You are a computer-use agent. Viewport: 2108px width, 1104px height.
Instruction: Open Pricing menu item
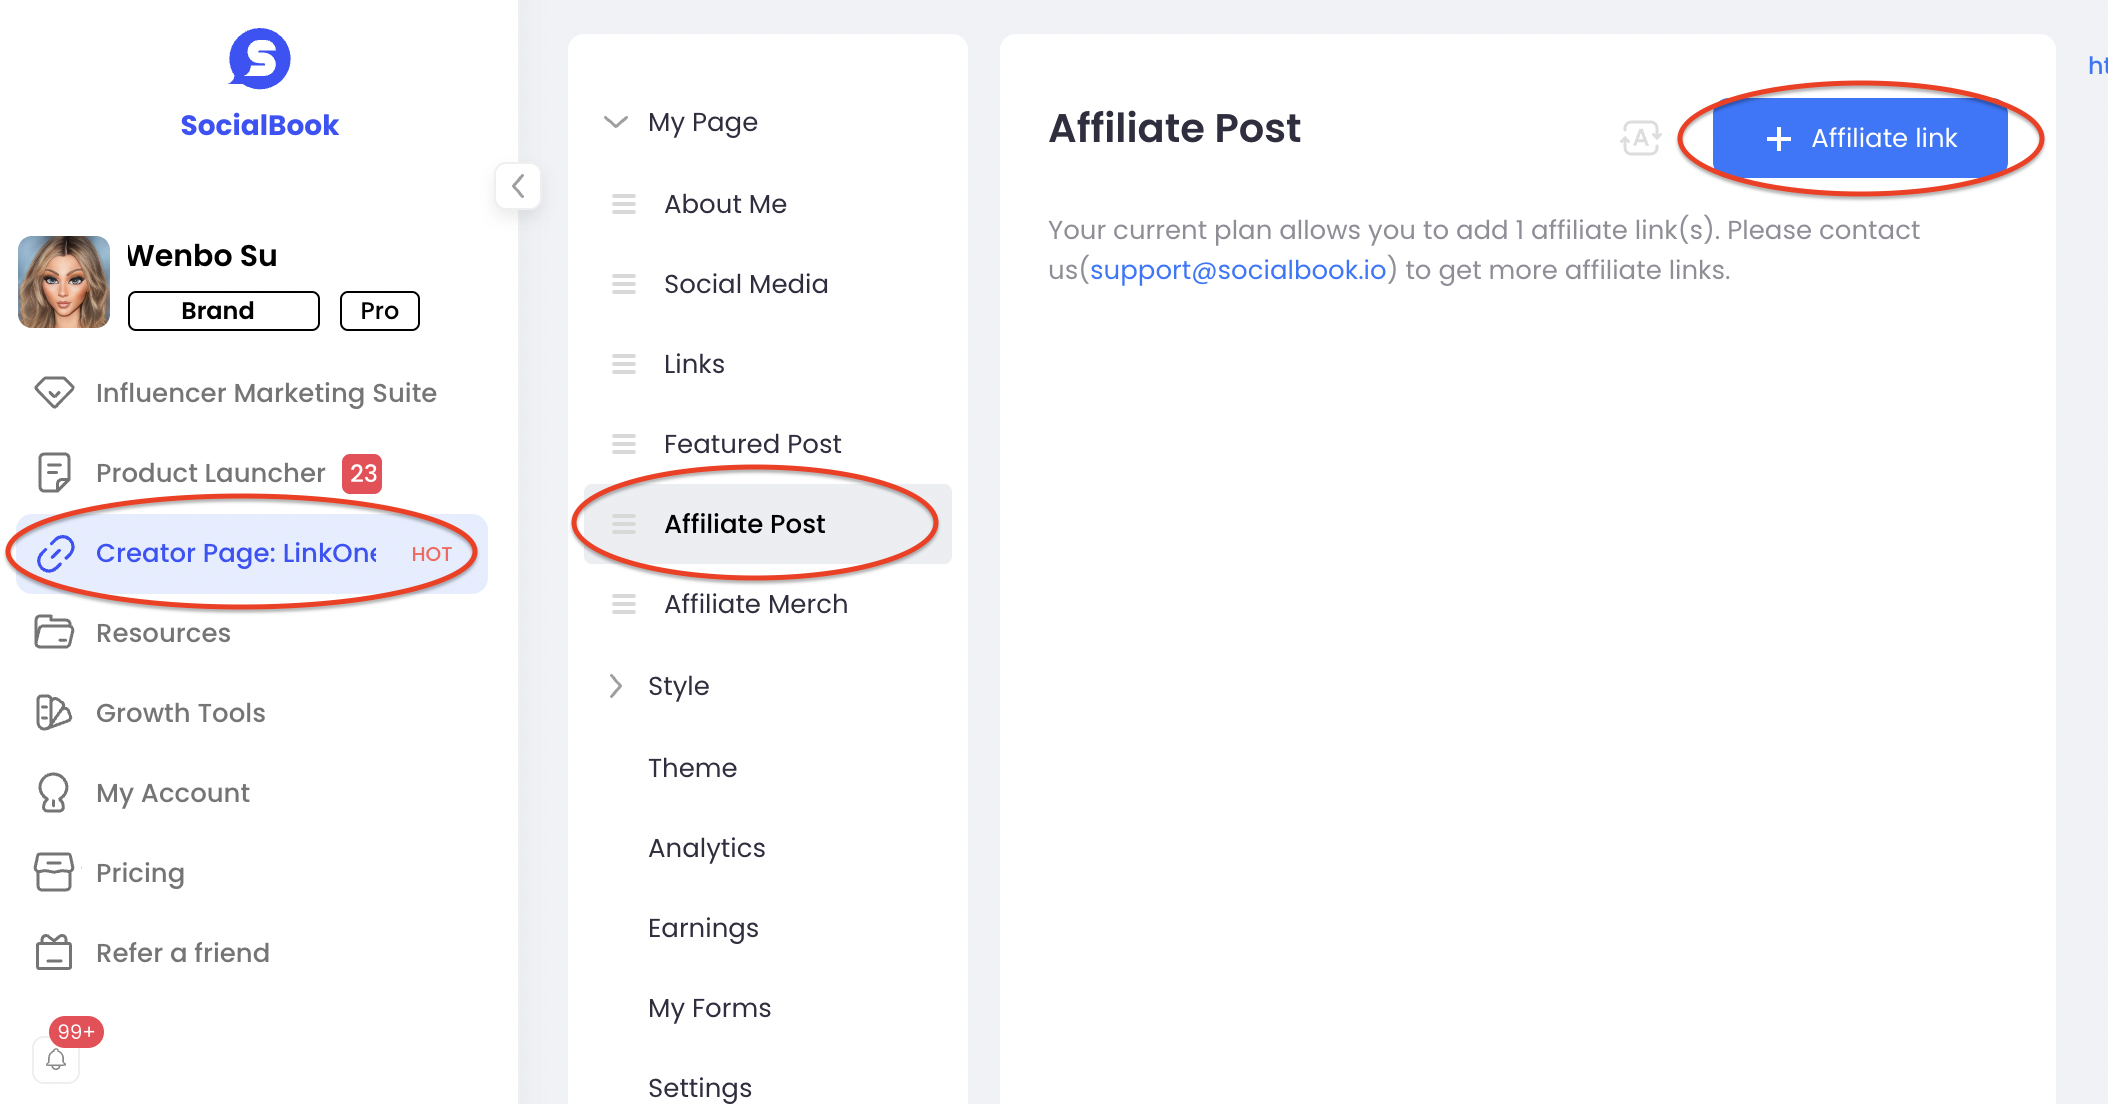click(x=252, y=873)
